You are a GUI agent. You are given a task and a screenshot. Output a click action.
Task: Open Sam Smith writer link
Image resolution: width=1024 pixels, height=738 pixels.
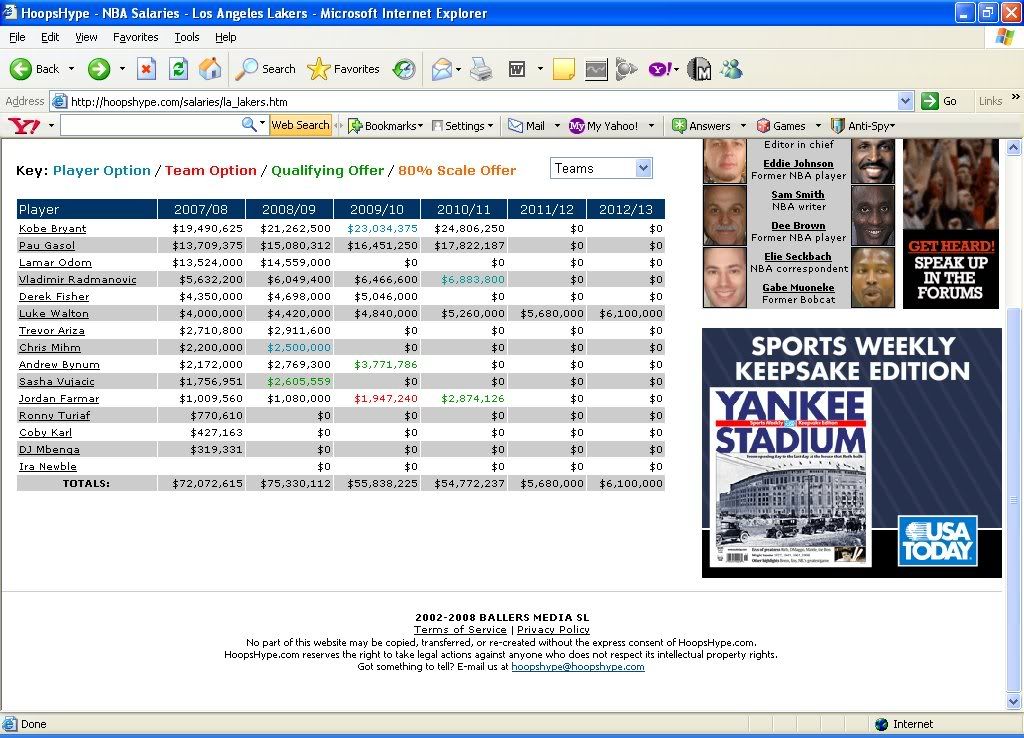coord(797,195)
